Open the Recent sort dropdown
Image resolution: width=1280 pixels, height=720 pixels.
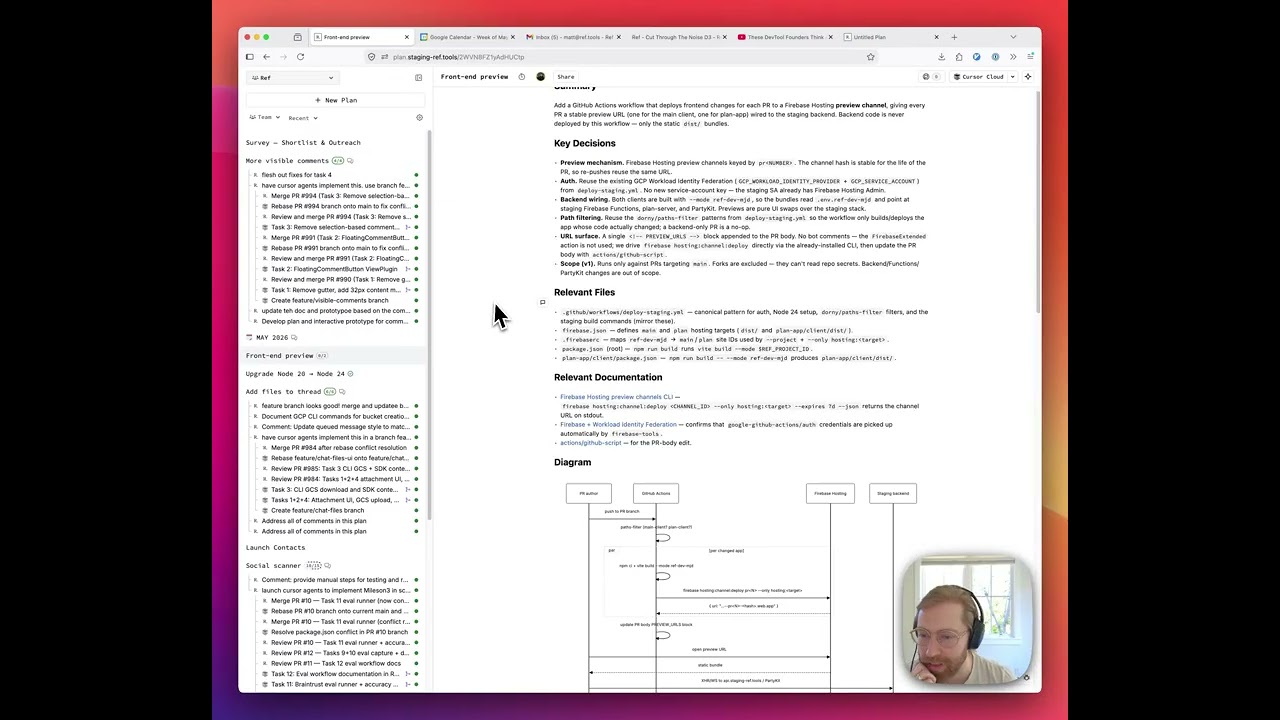303,118
